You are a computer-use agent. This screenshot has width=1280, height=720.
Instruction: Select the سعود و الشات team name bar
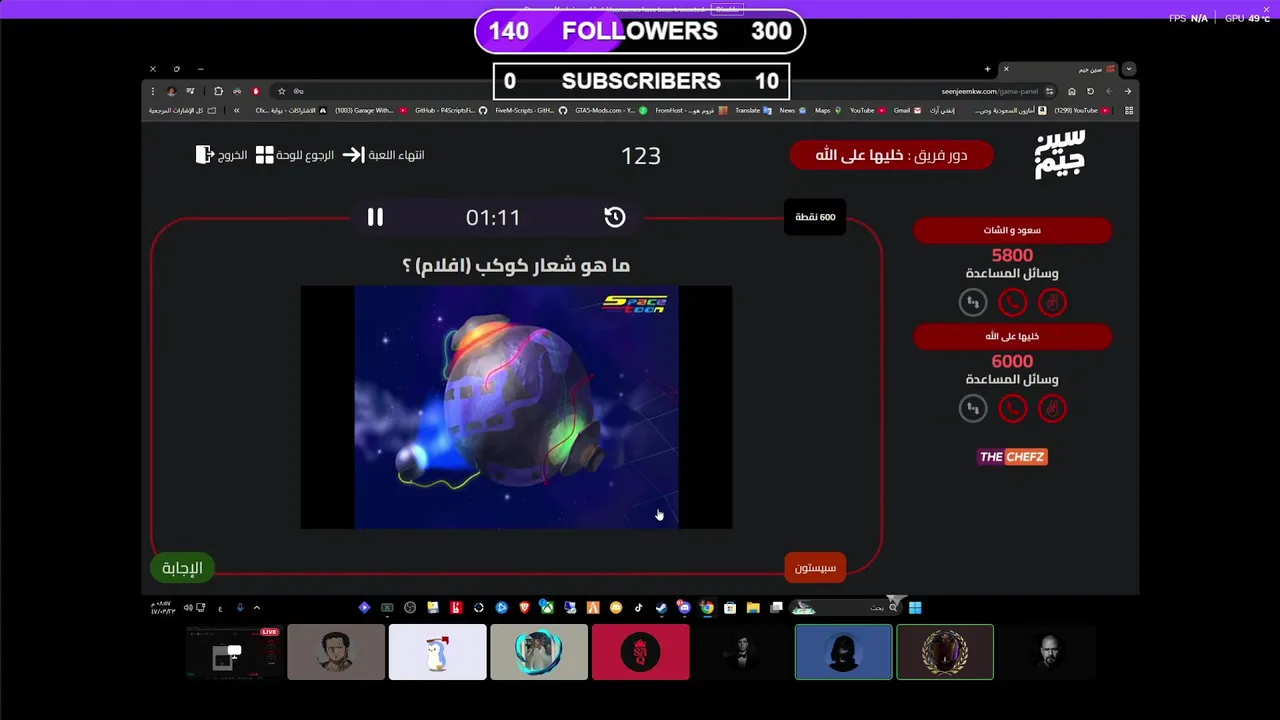click(1012, 230)
